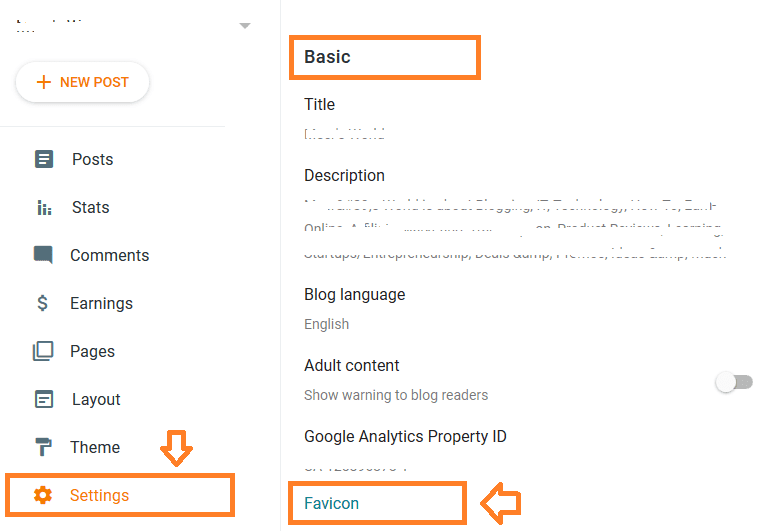Open the Stats bar chart icon
The height and width of the screenshot is (531, 780).
(44, 208)
